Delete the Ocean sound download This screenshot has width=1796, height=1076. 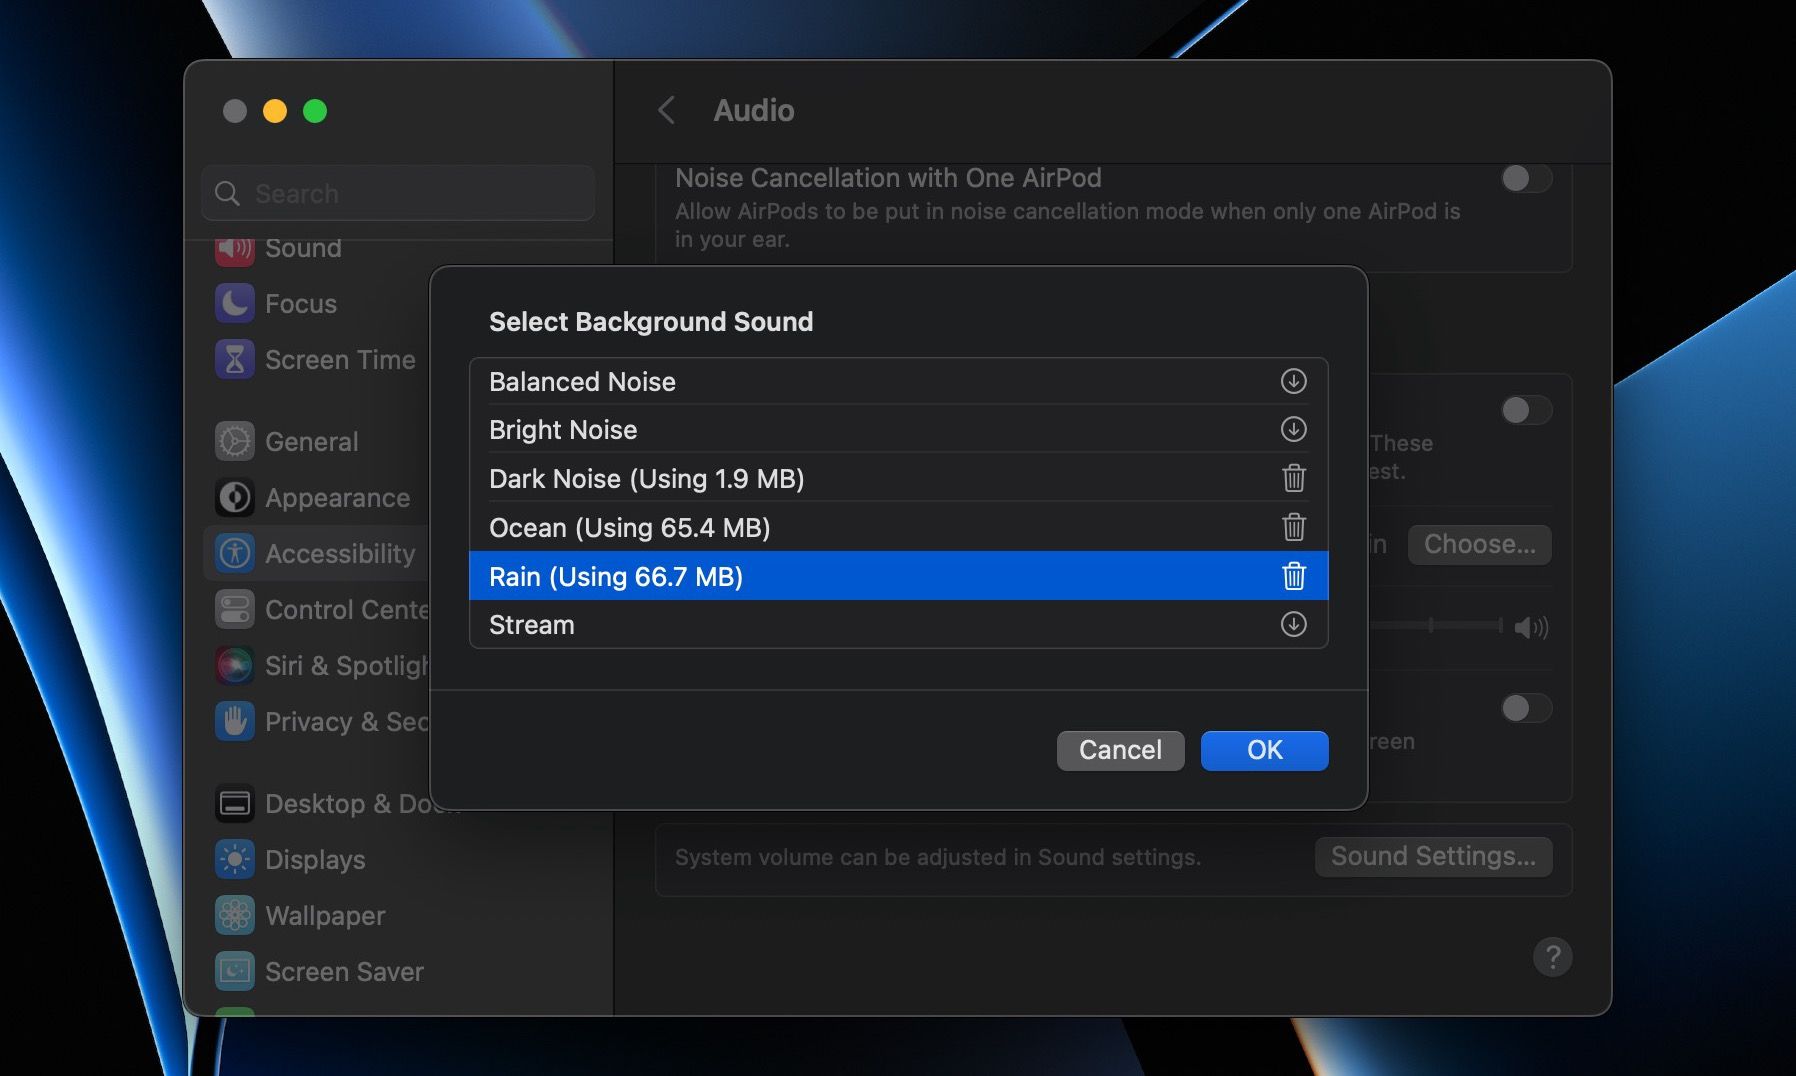click(1293, 527)
